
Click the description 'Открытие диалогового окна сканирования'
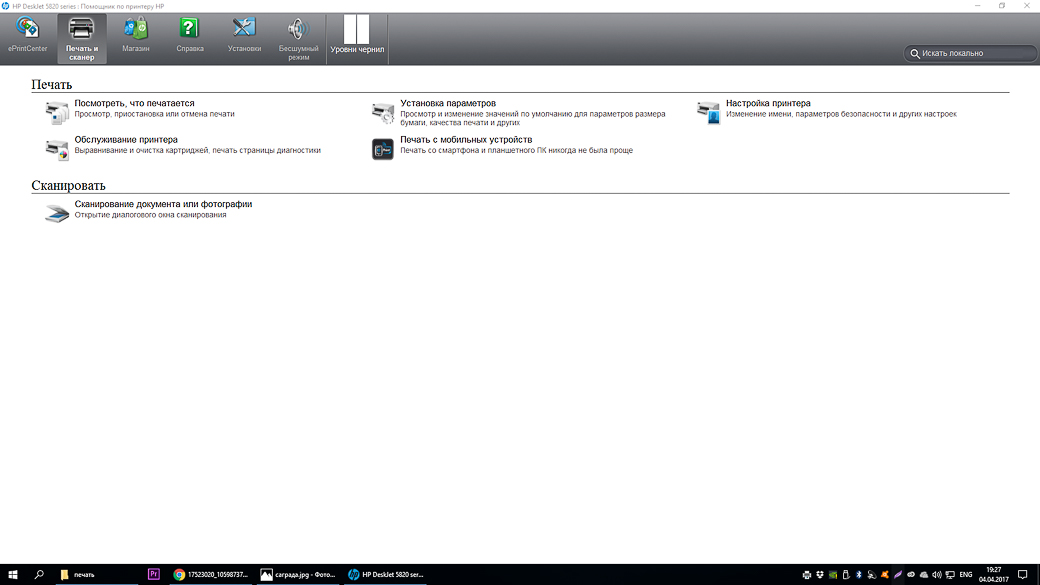point(151,215)
